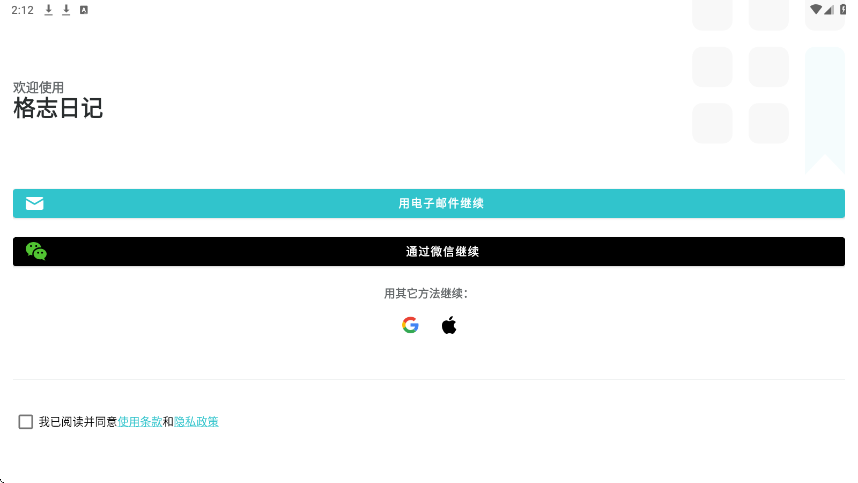Image resolution: width=858 pixels, height=483 pixels.
Task: Click 用电子邮件继续 button text
Action: (441, 203)
